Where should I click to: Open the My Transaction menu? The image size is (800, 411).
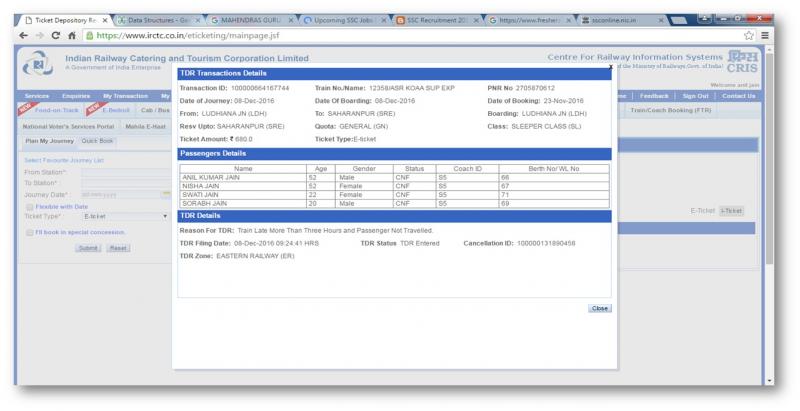pos(126,96)
